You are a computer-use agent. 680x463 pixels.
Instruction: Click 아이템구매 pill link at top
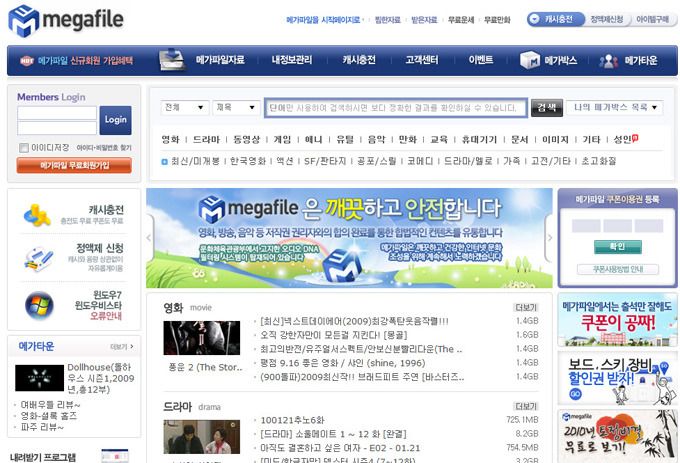point(652,20)
